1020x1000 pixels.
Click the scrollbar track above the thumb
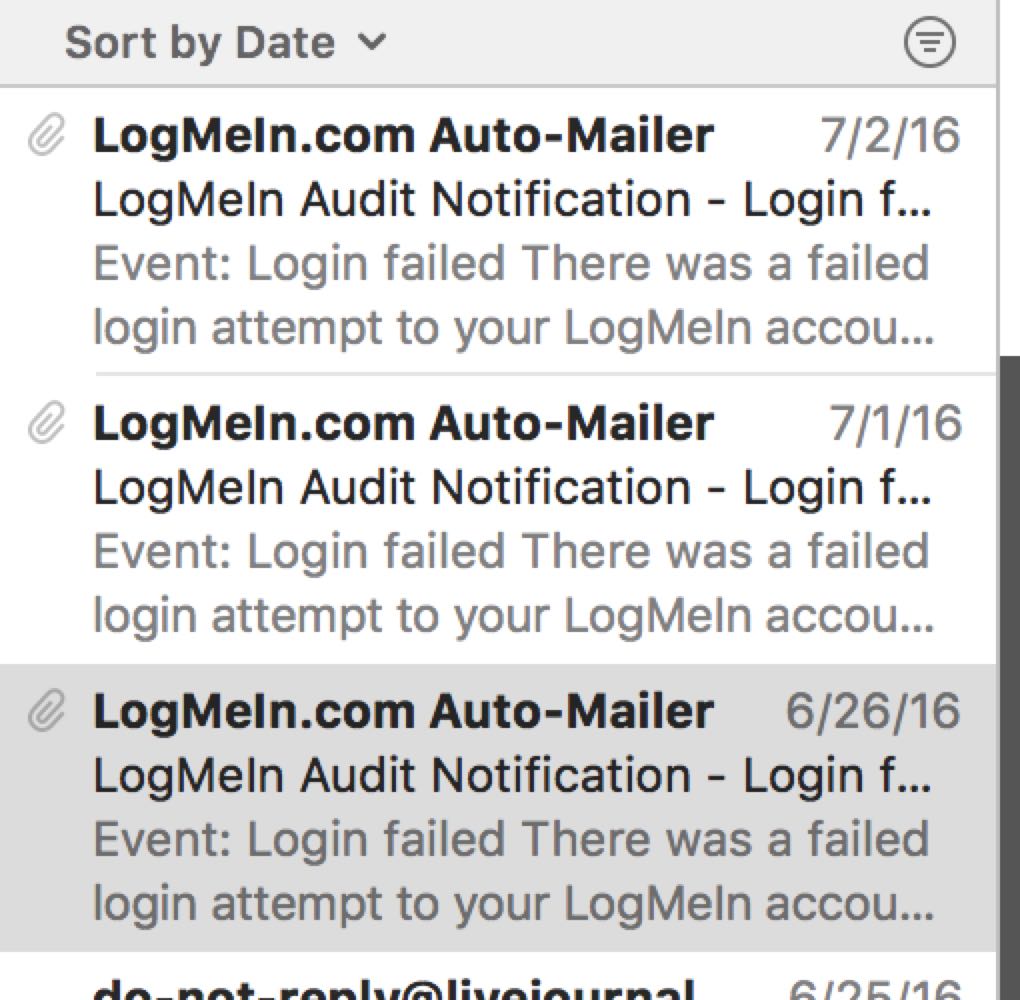(1009, 178)
